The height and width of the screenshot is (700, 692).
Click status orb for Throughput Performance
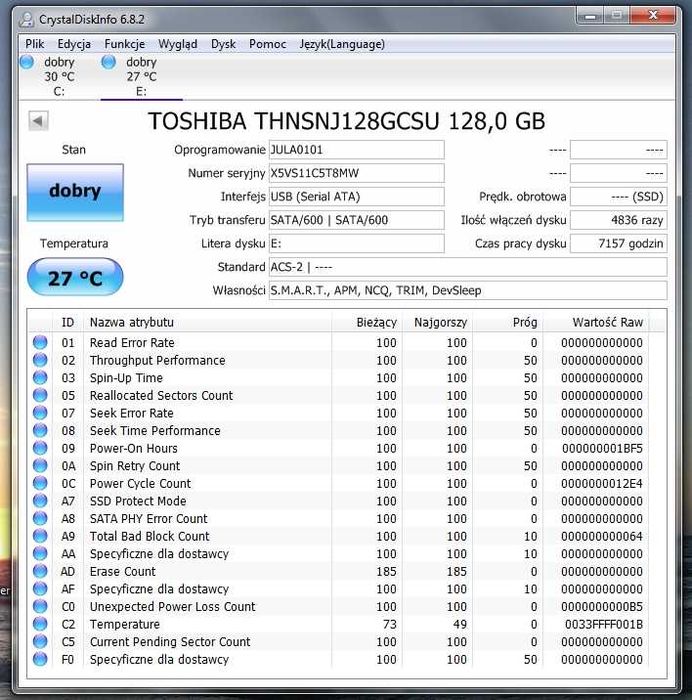coord(40,360)
